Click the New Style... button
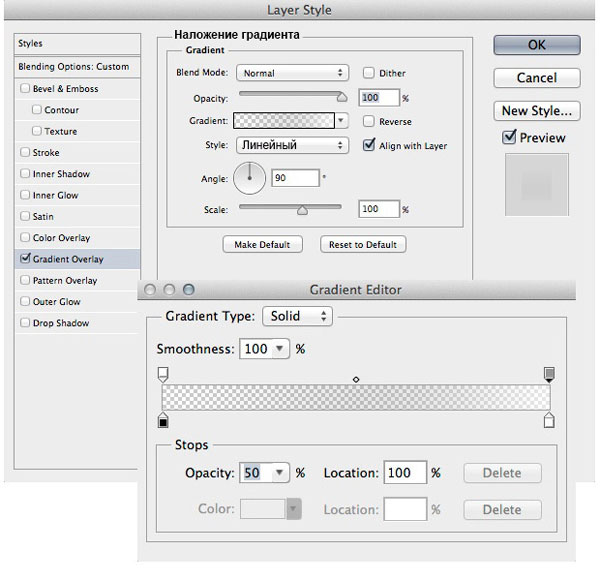The image size is (600, 581). pyautogui.click(x=537, y=111)
